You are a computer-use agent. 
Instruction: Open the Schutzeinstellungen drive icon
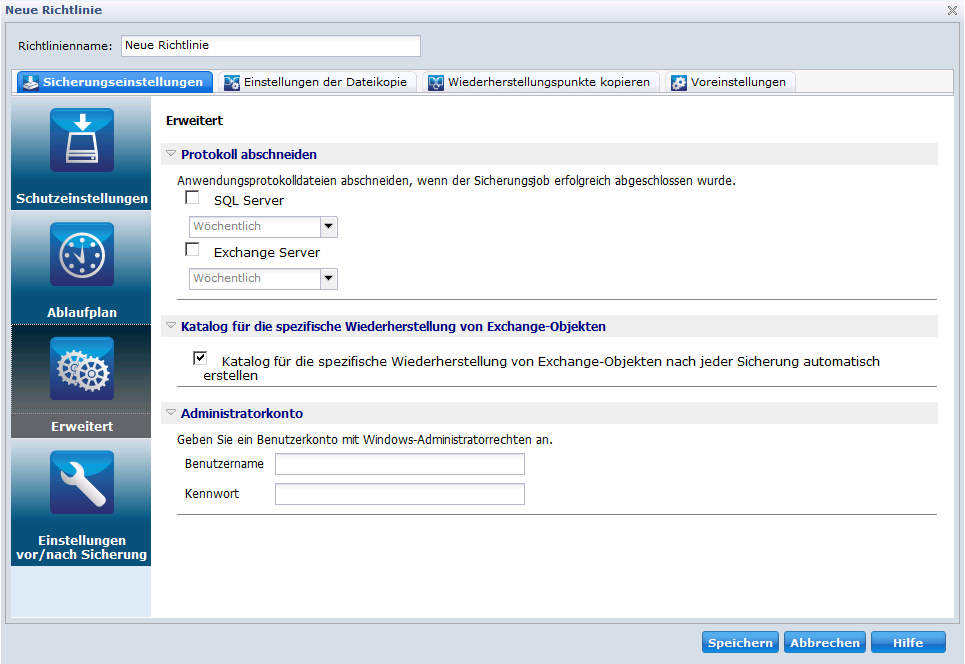81,142
